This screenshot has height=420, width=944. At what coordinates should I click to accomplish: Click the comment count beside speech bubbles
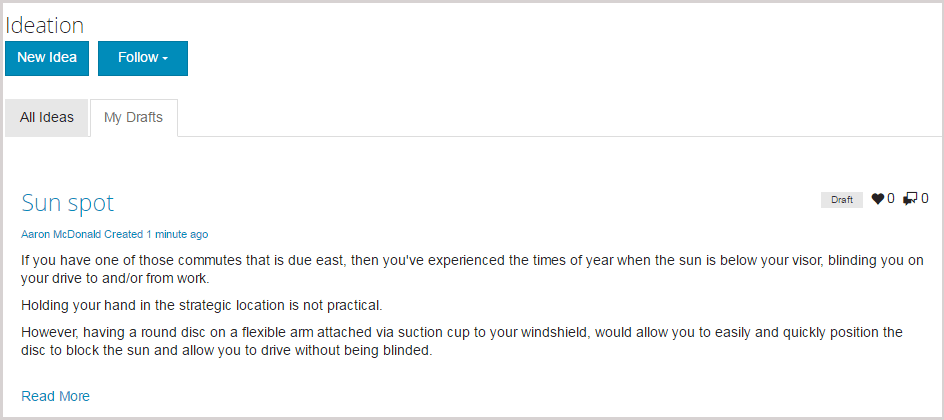[925, 199]
